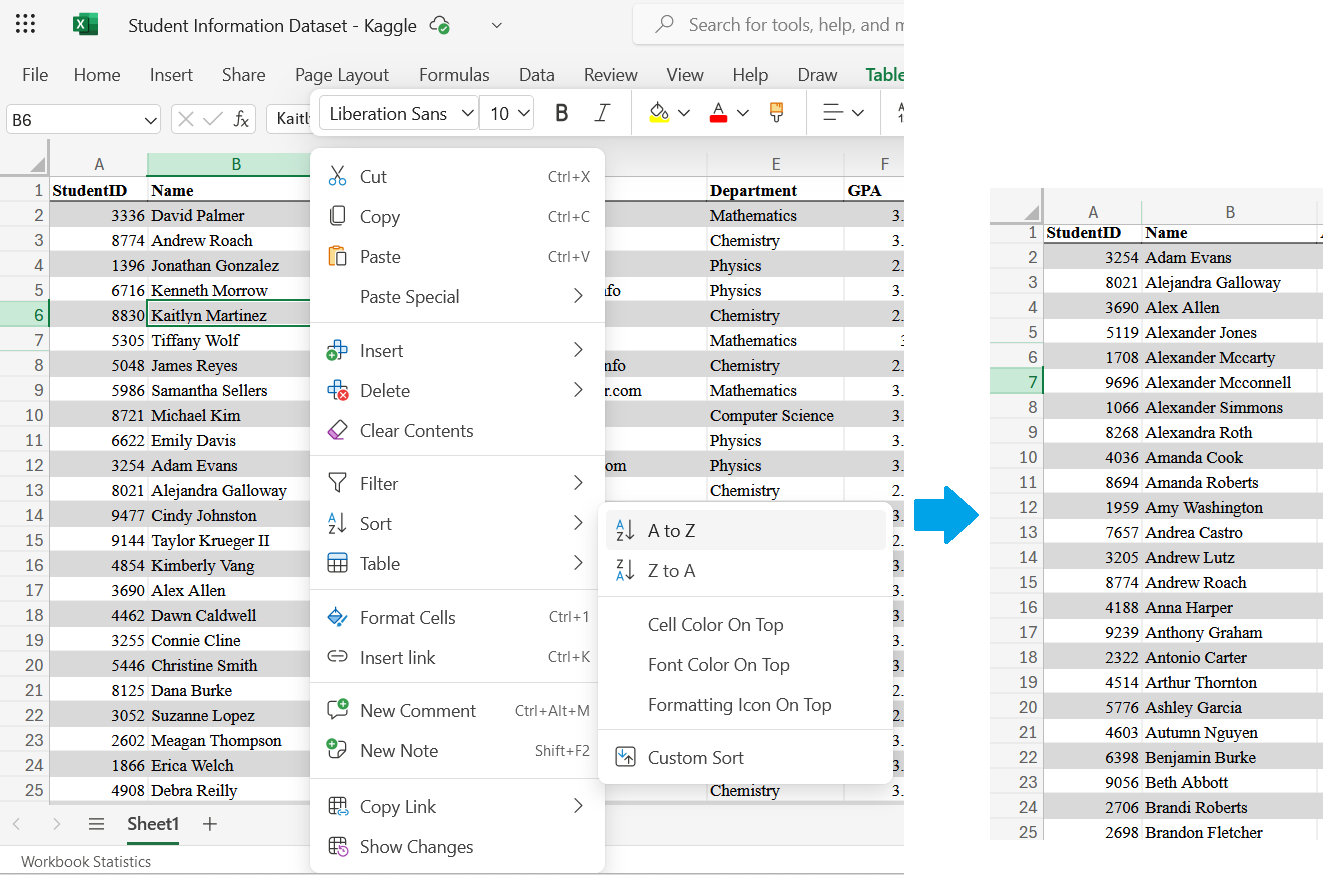This screenshot has width=1324, height=875.
Task: Click the Z to A sort icon
Action: [x=625, y=570]
